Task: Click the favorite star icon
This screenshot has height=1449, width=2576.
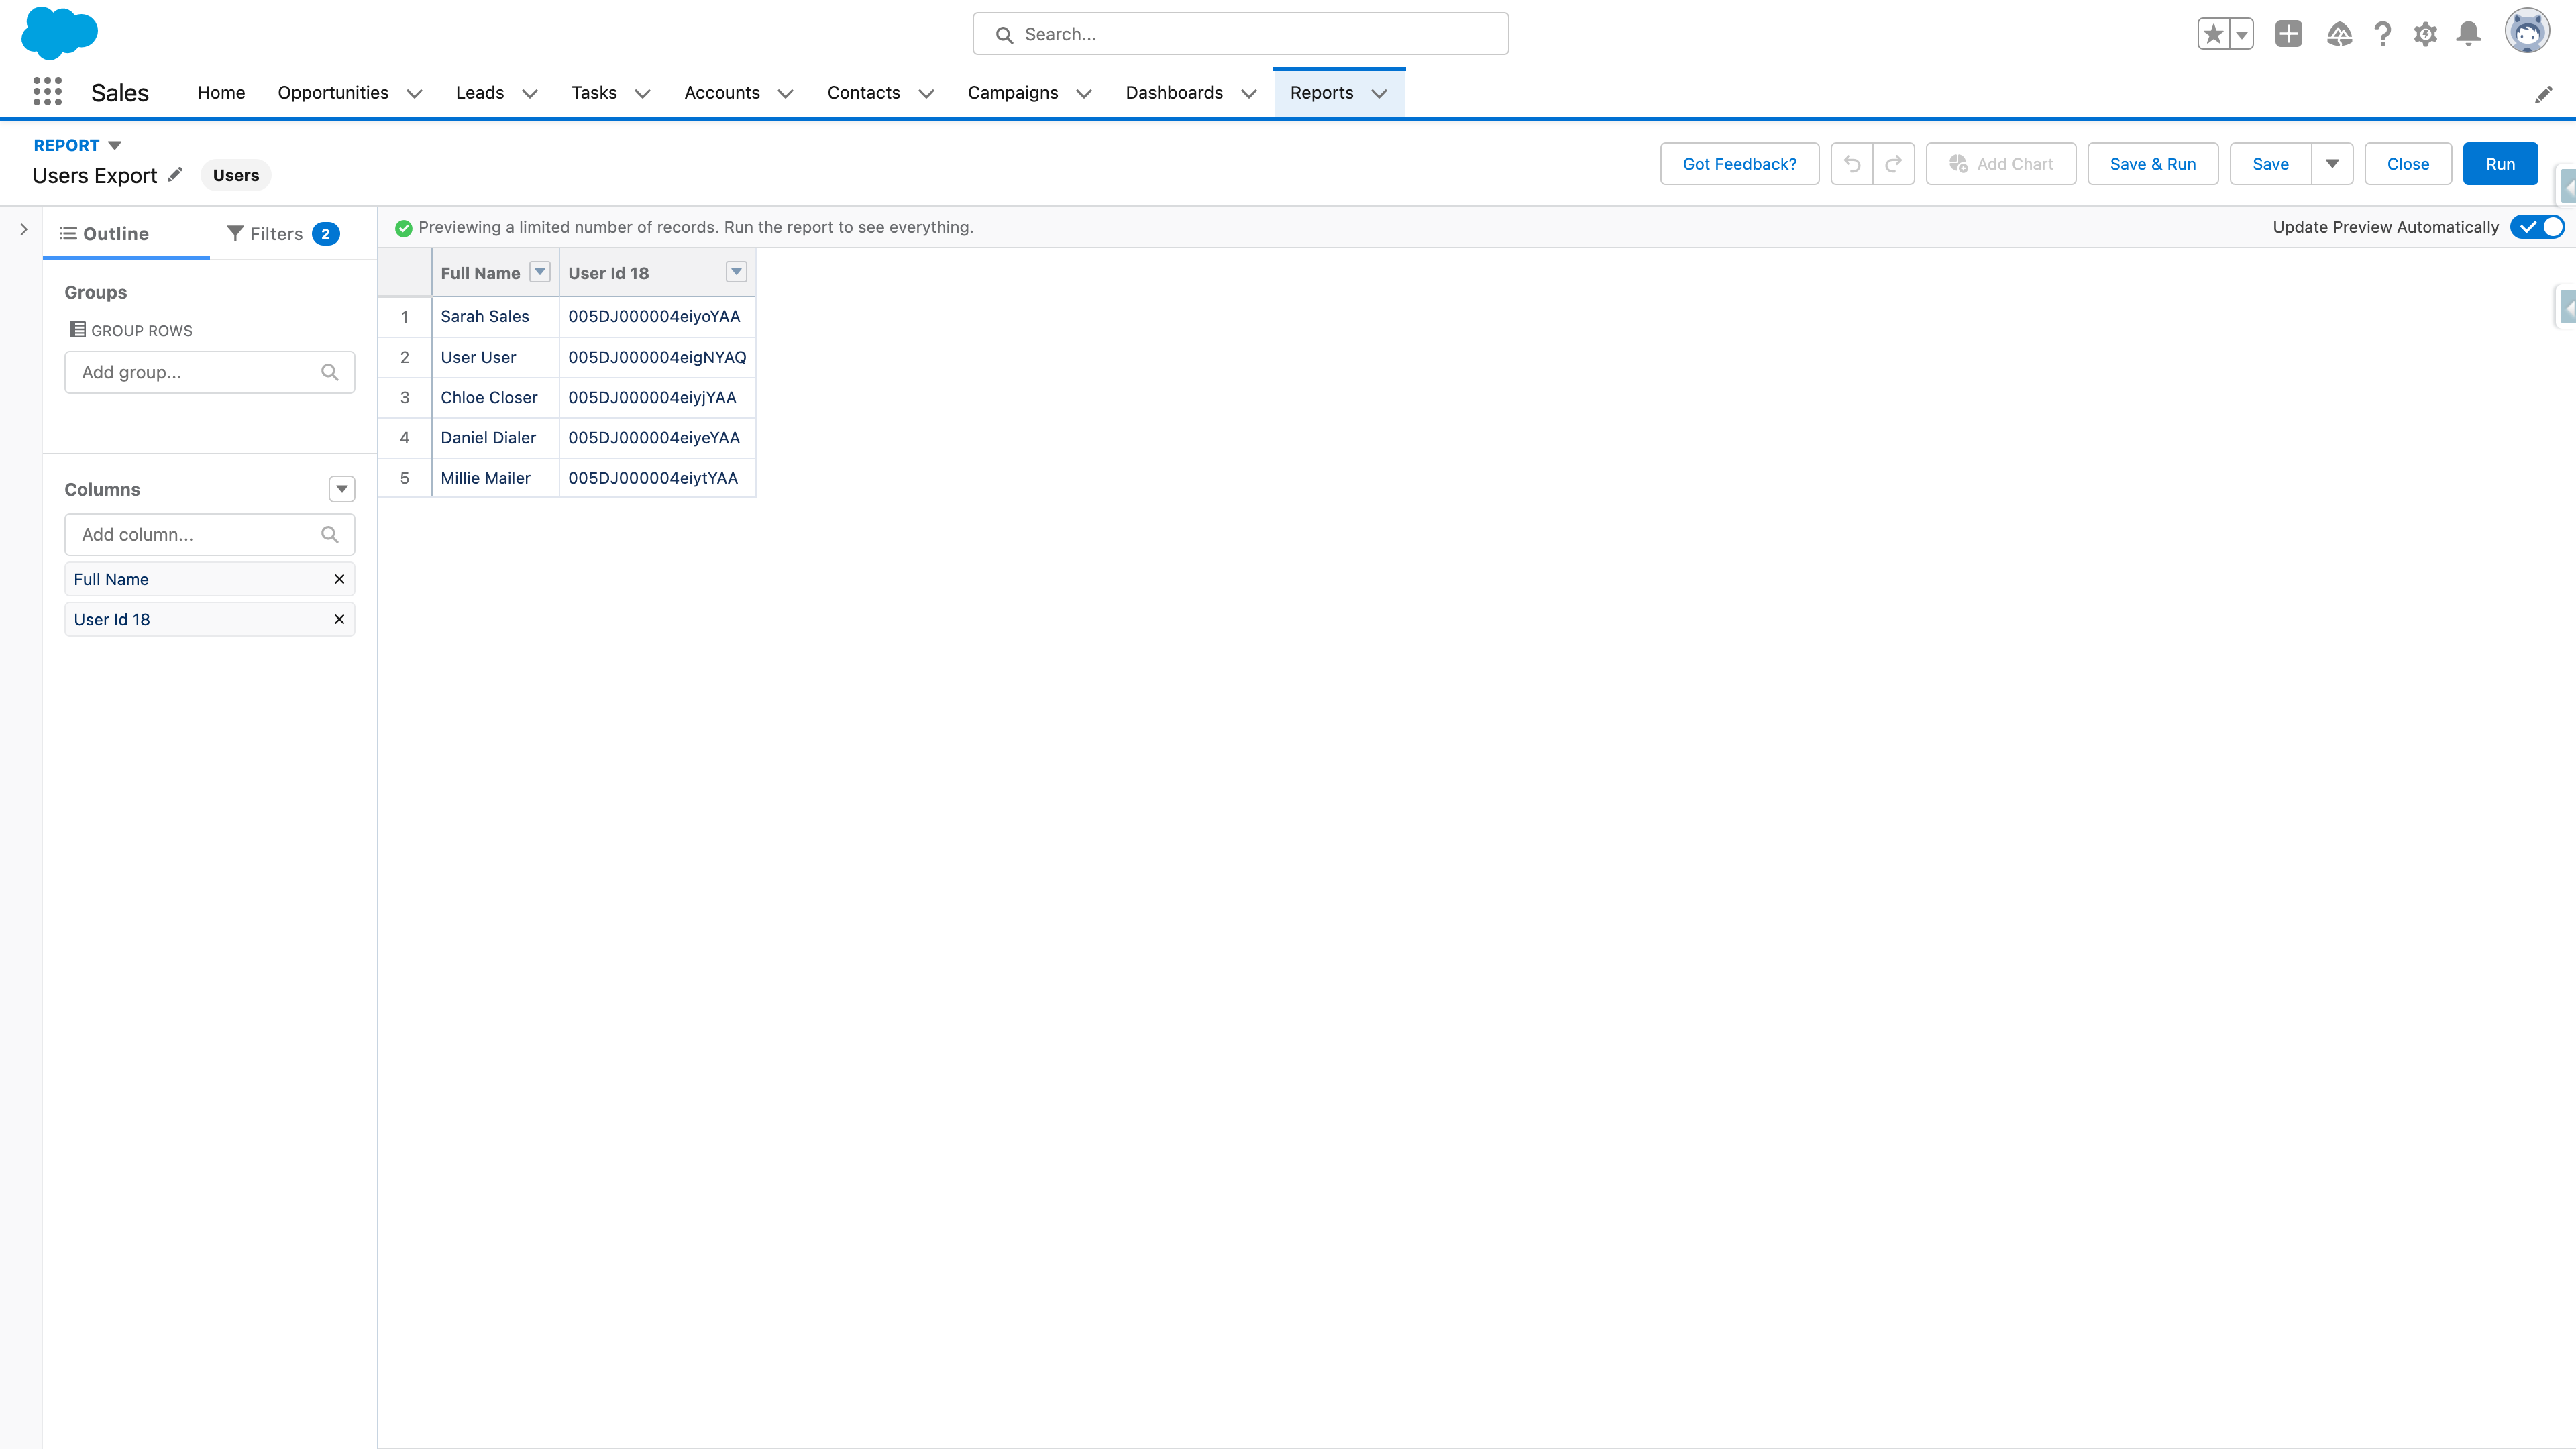Action: click(2212, 33)
